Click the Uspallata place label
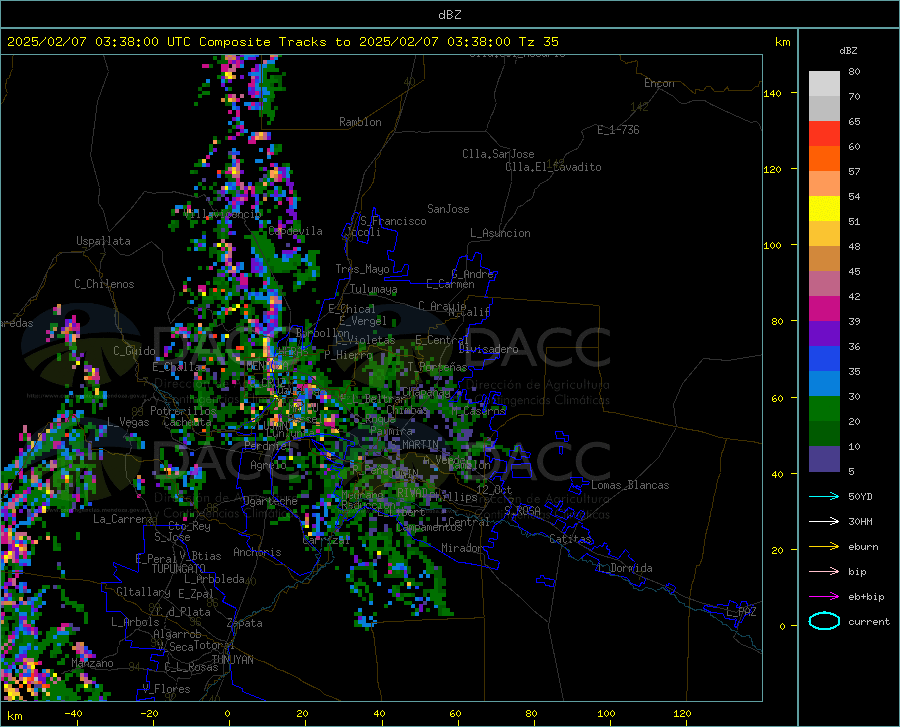 [x=103, y=241]
